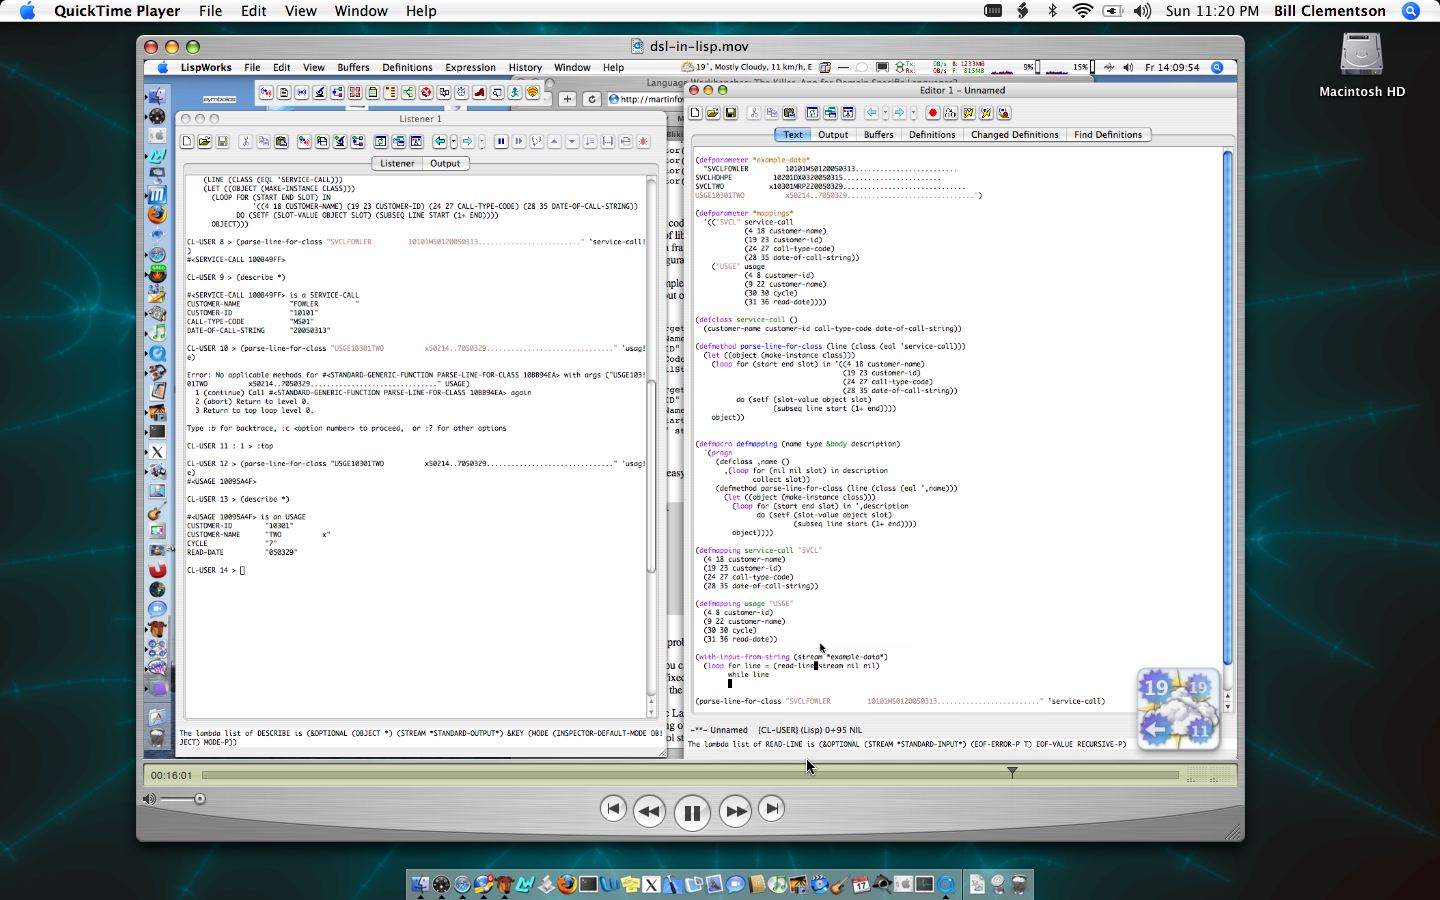Click the save icon in editor toolbar
This screenshot has height=900, width=1440.
[731, 113]
